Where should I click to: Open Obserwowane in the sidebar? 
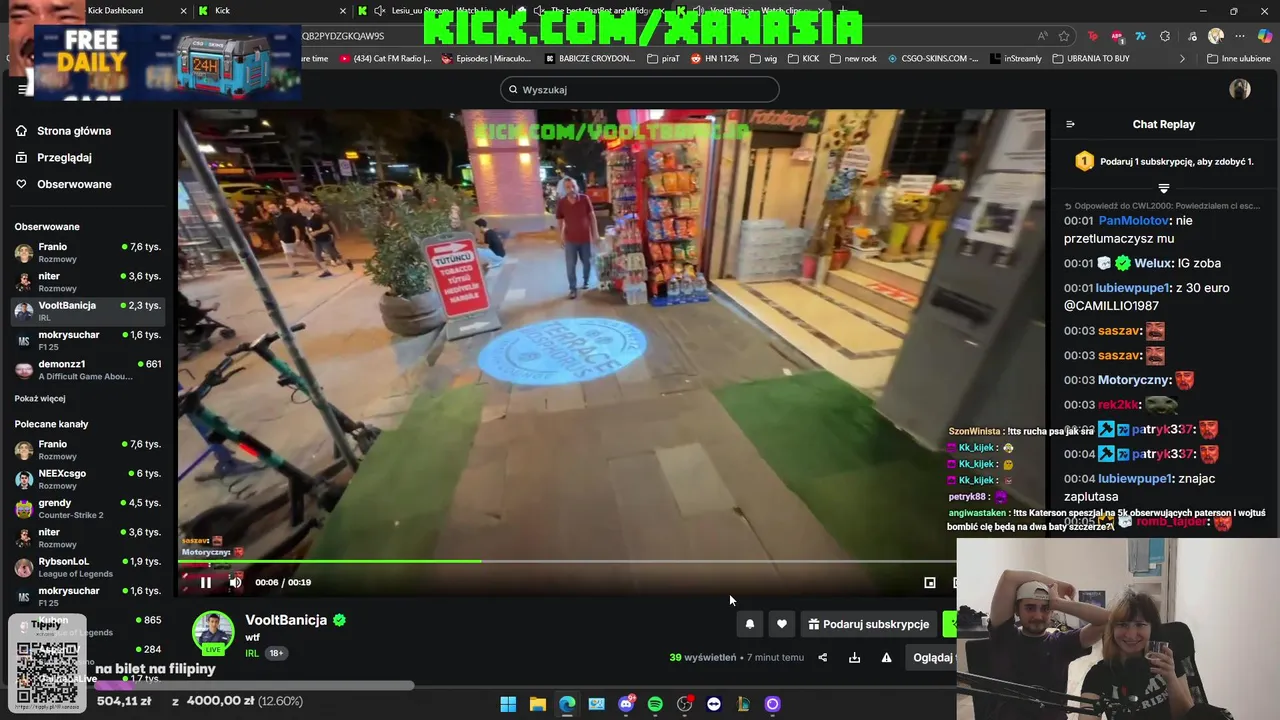click(63, 184)
